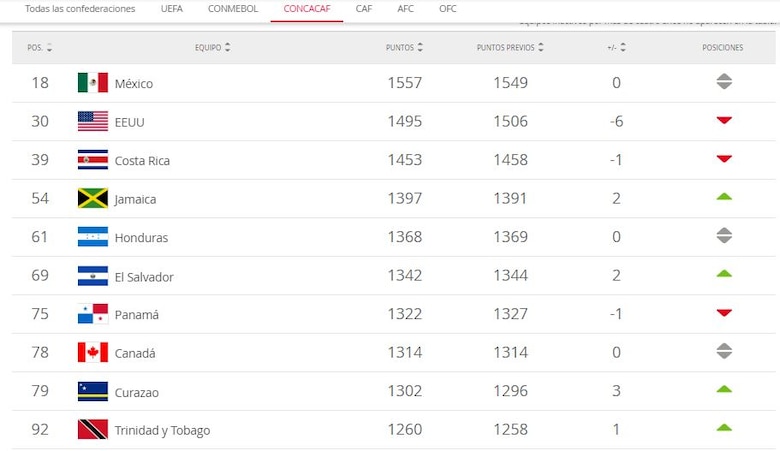The height and width of the screenshot is (451, 780).
Task: Click the green up arrow for Jamaica
Action: click(x=724, y=197)
